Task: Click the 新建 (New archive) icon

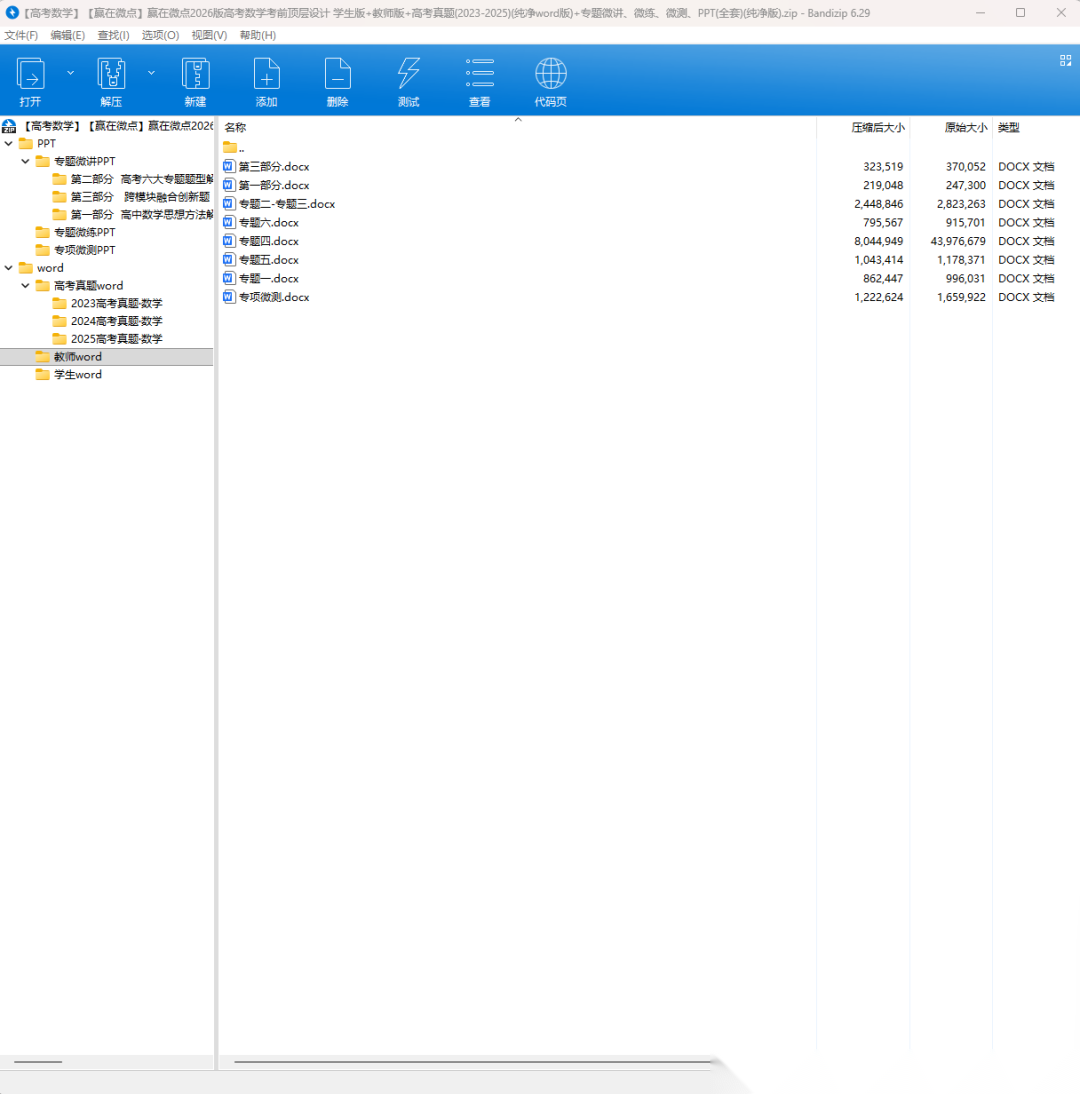Action: [195, 76]
